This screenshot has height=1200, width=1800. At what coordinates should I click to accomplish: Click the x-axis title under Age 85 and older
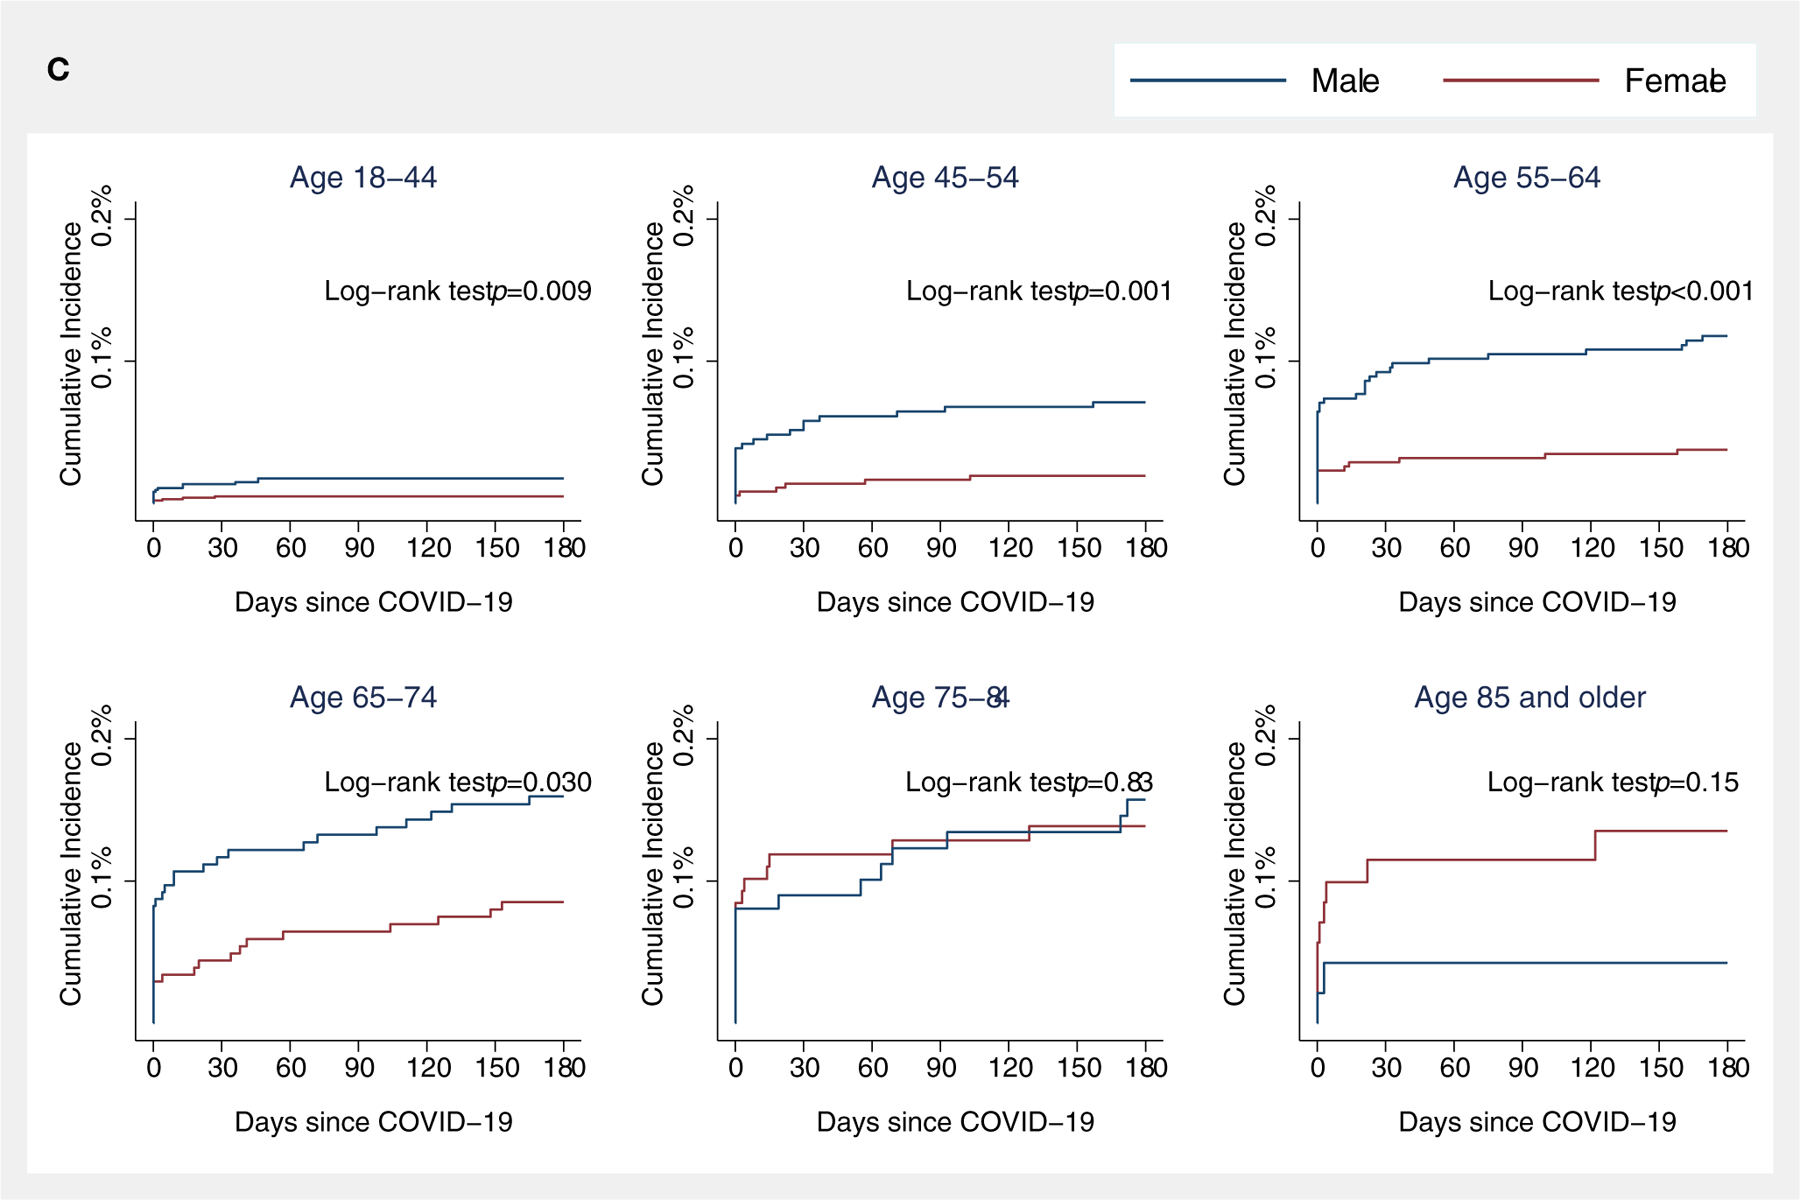[x=1537, y=1122]
